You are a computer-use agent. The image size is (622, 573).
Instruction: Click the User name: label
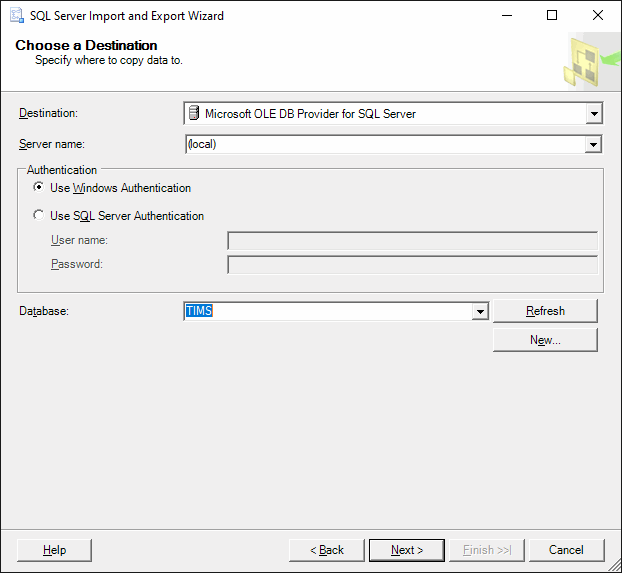click(79, 240)
